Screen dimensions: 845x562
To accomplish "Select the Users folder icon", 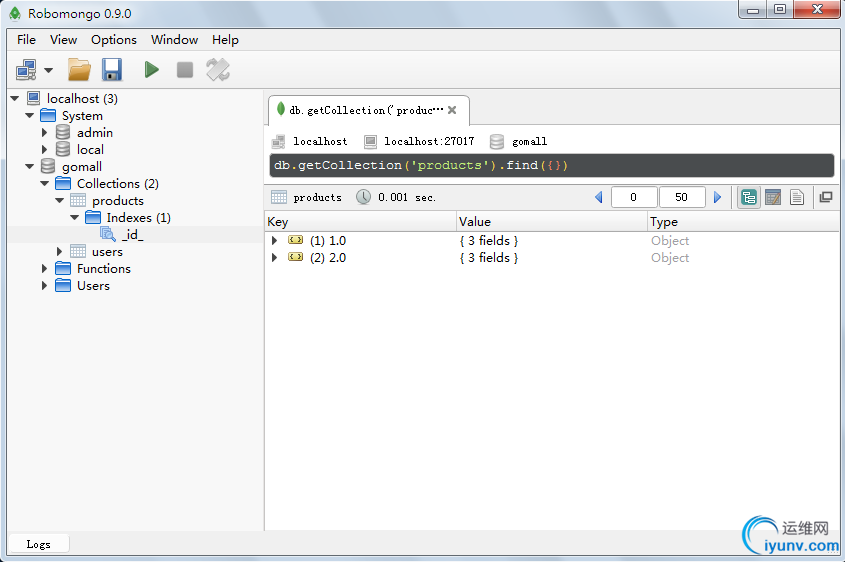I will coord(63,286).
